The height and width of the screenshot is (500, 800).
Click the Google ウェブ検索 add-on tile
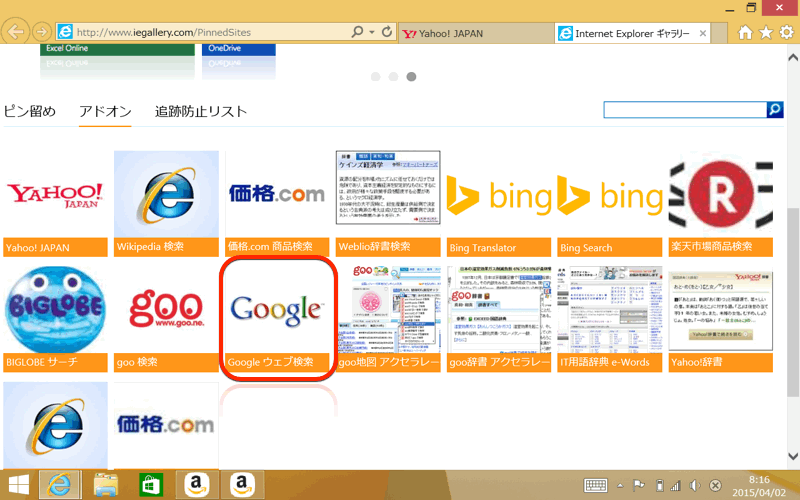279,316
